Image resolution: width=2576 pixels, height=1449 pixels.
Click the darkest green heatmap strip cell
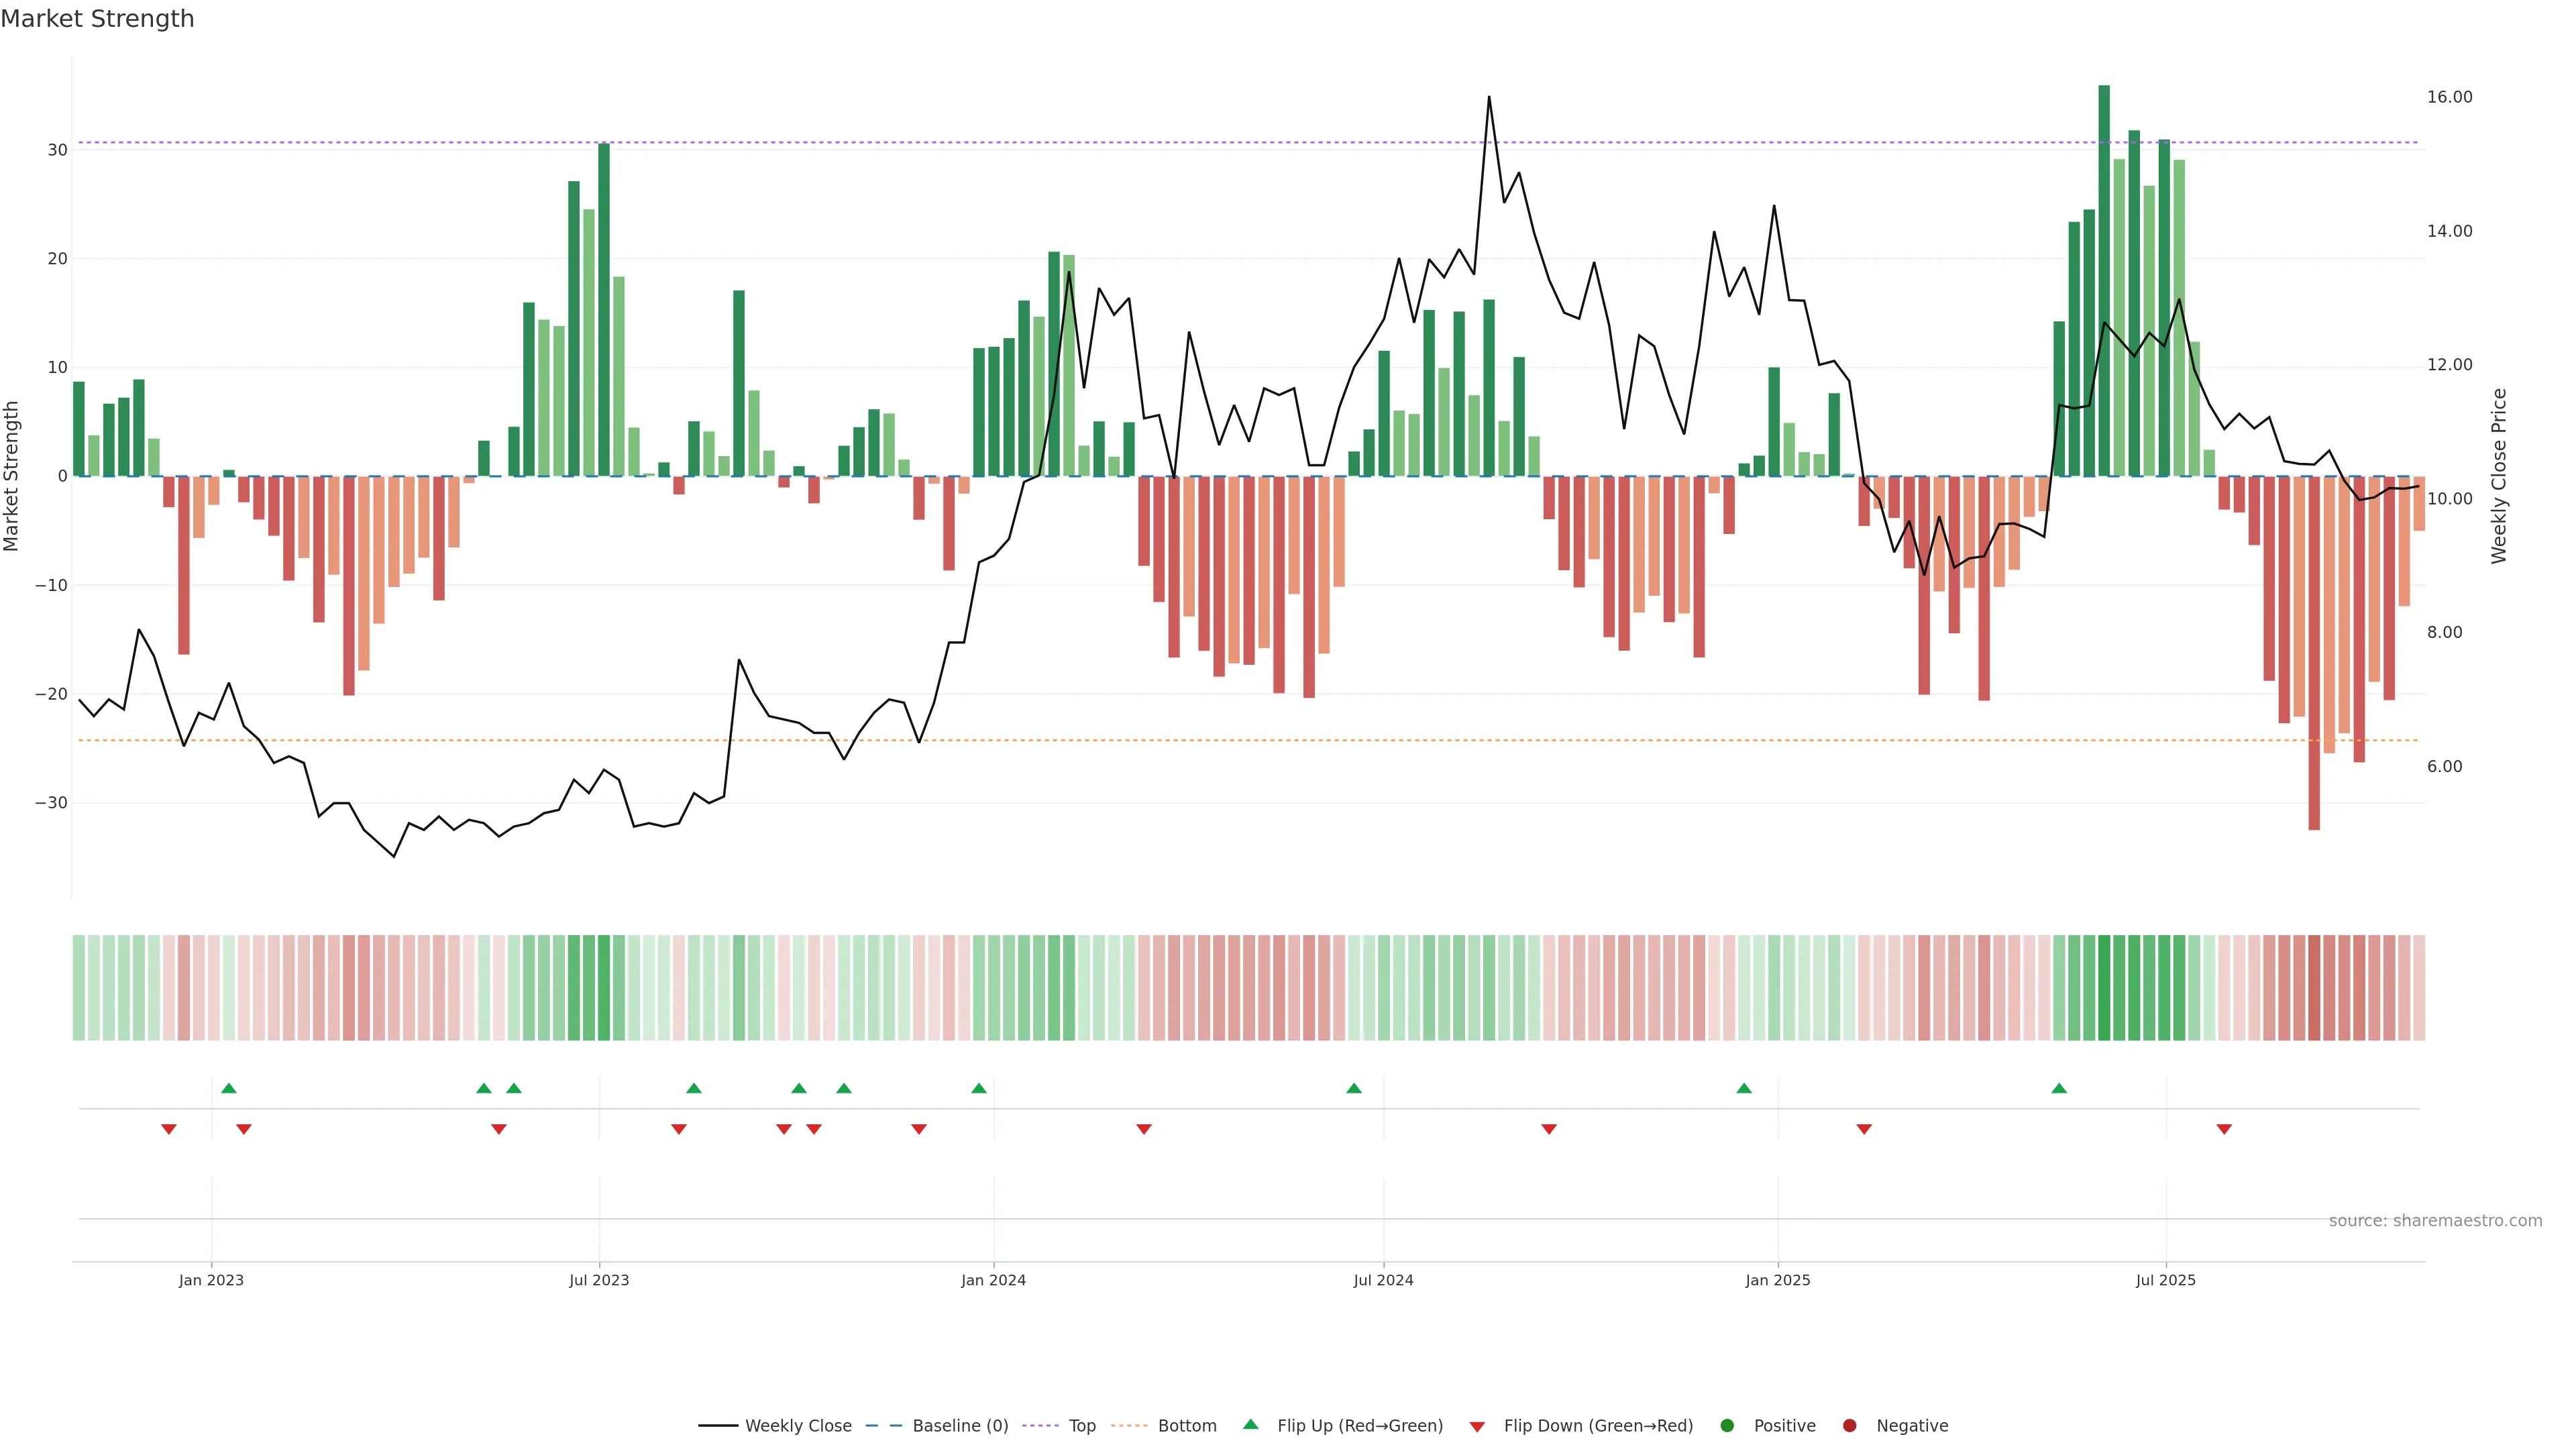[2104, 987]
